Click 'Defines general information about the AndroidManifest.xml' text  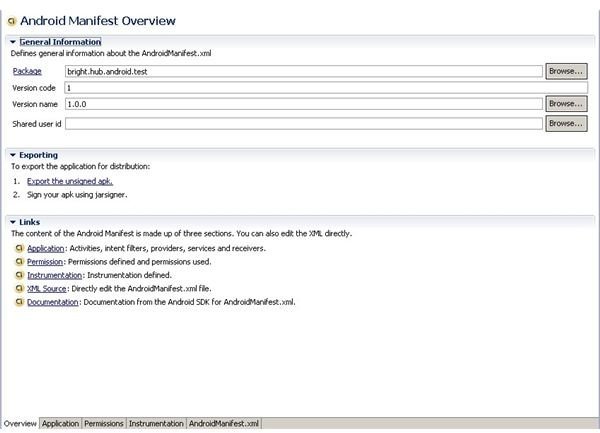click(111, 53)
